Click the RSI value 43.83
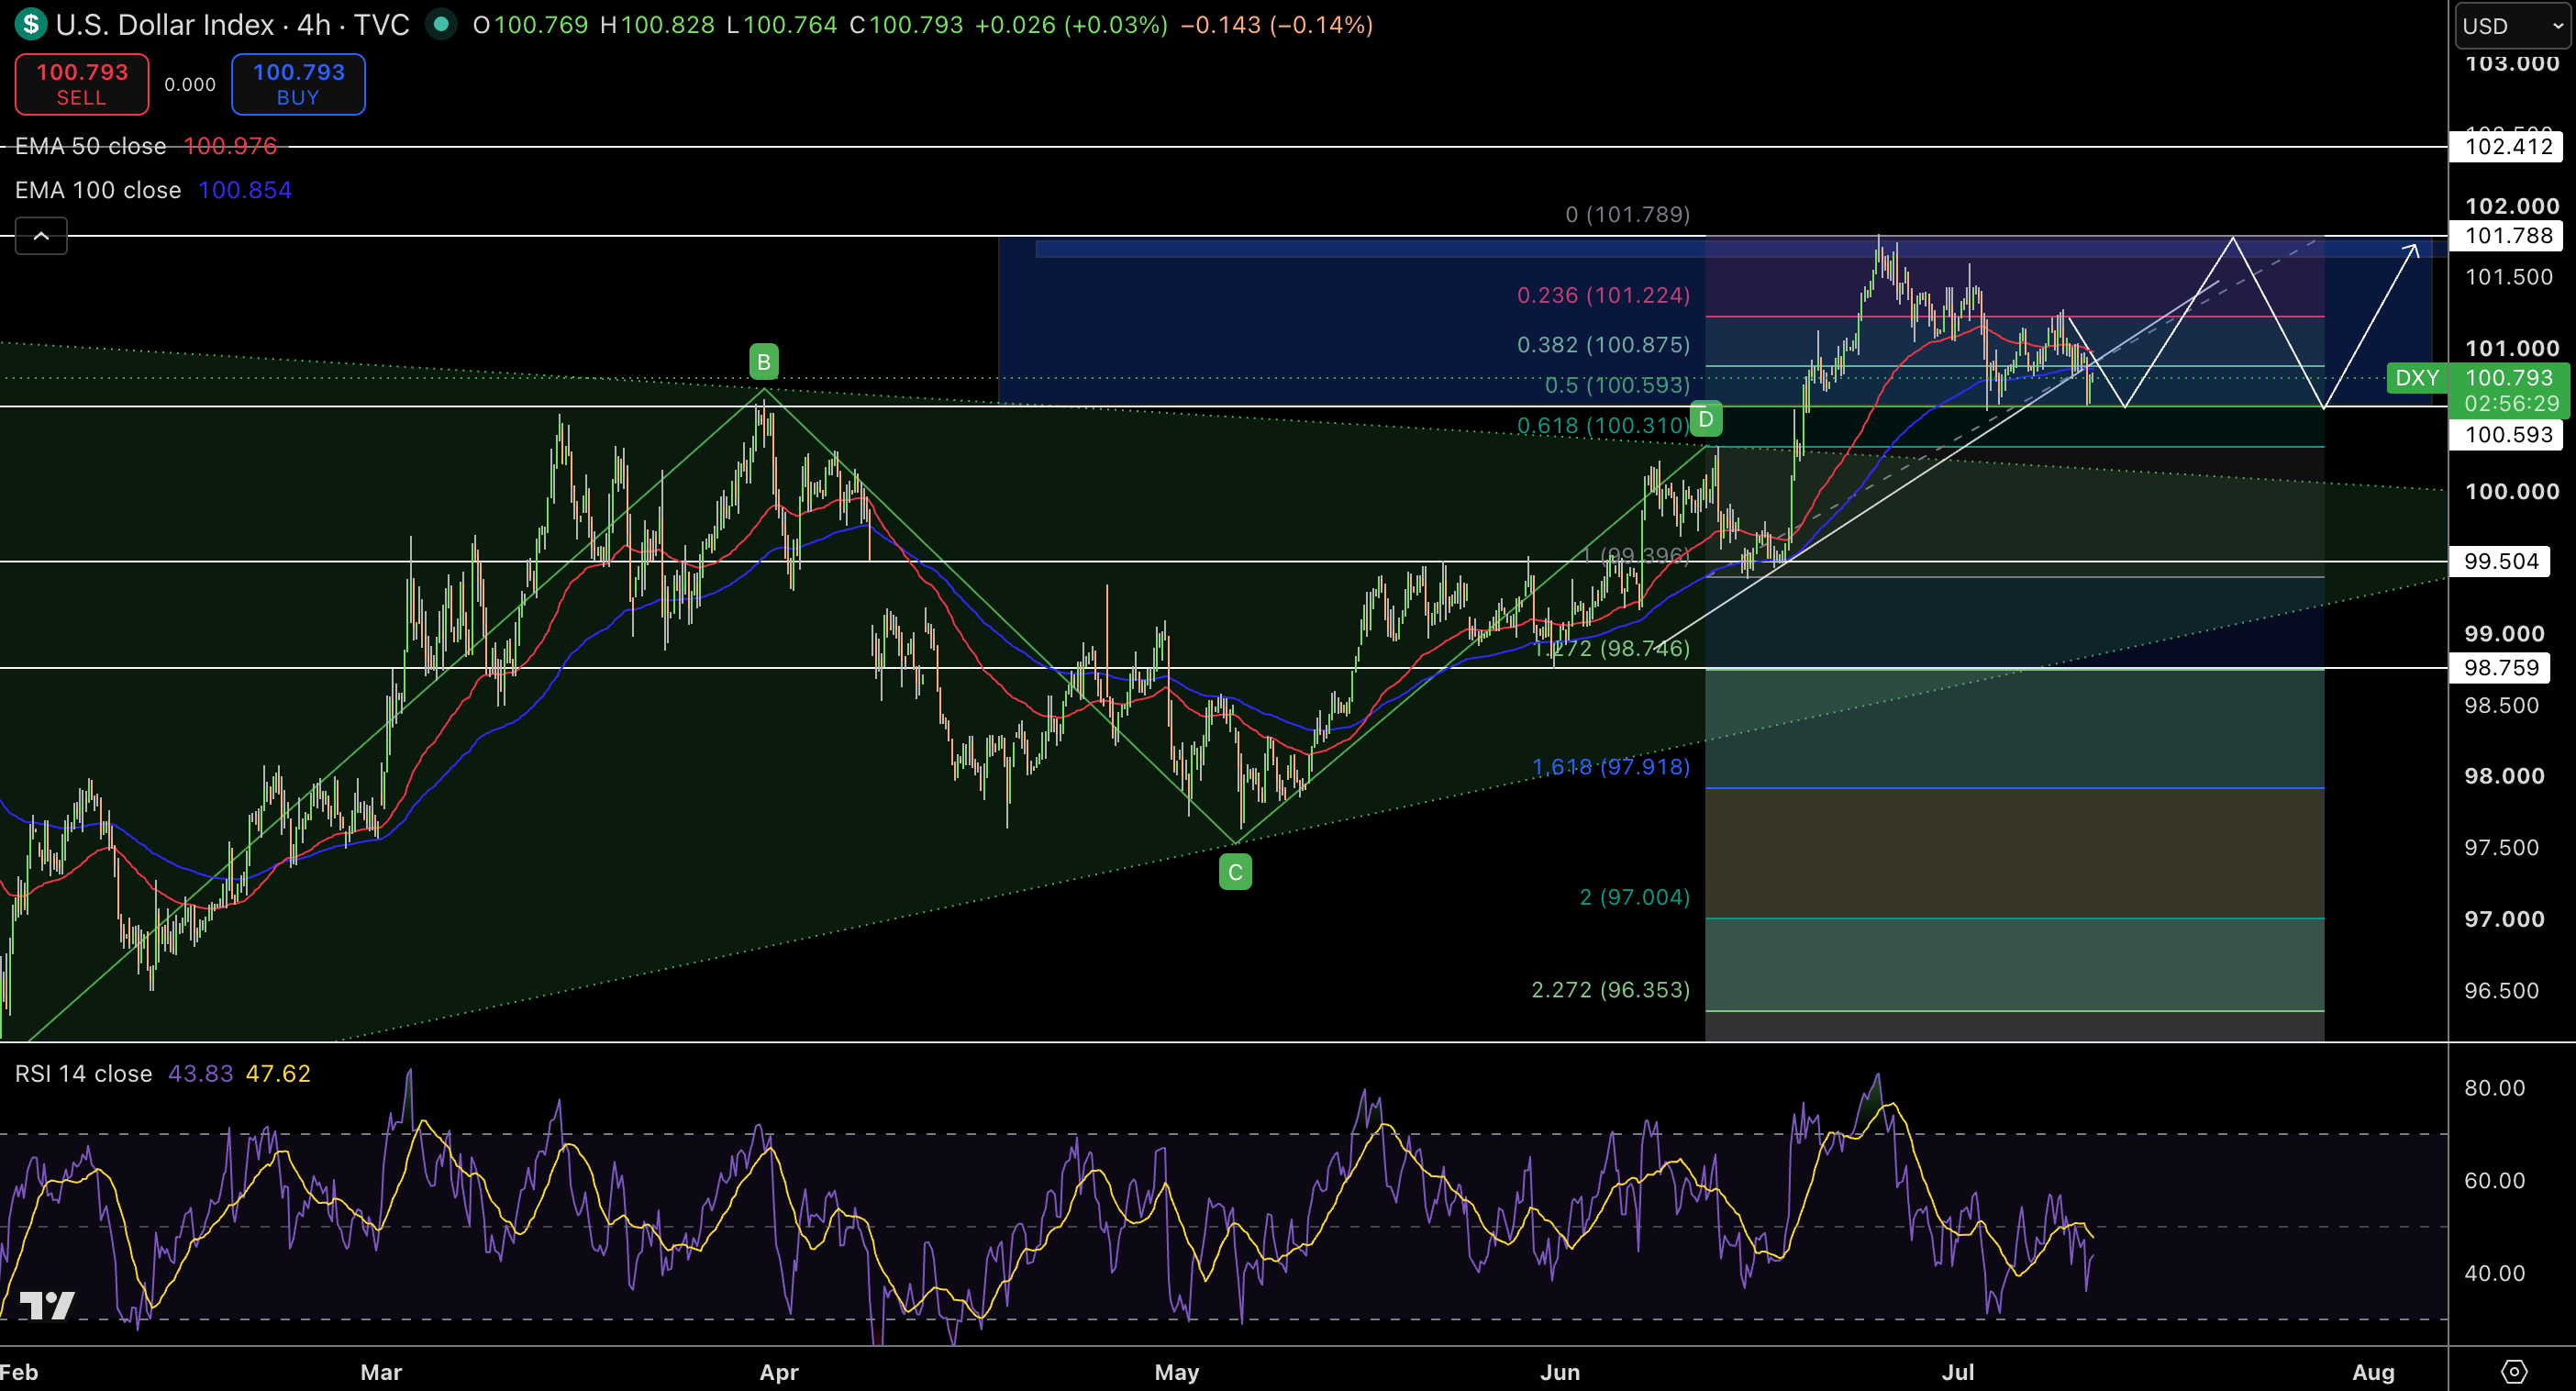 pyautogui.click(x=200, y=1073)
